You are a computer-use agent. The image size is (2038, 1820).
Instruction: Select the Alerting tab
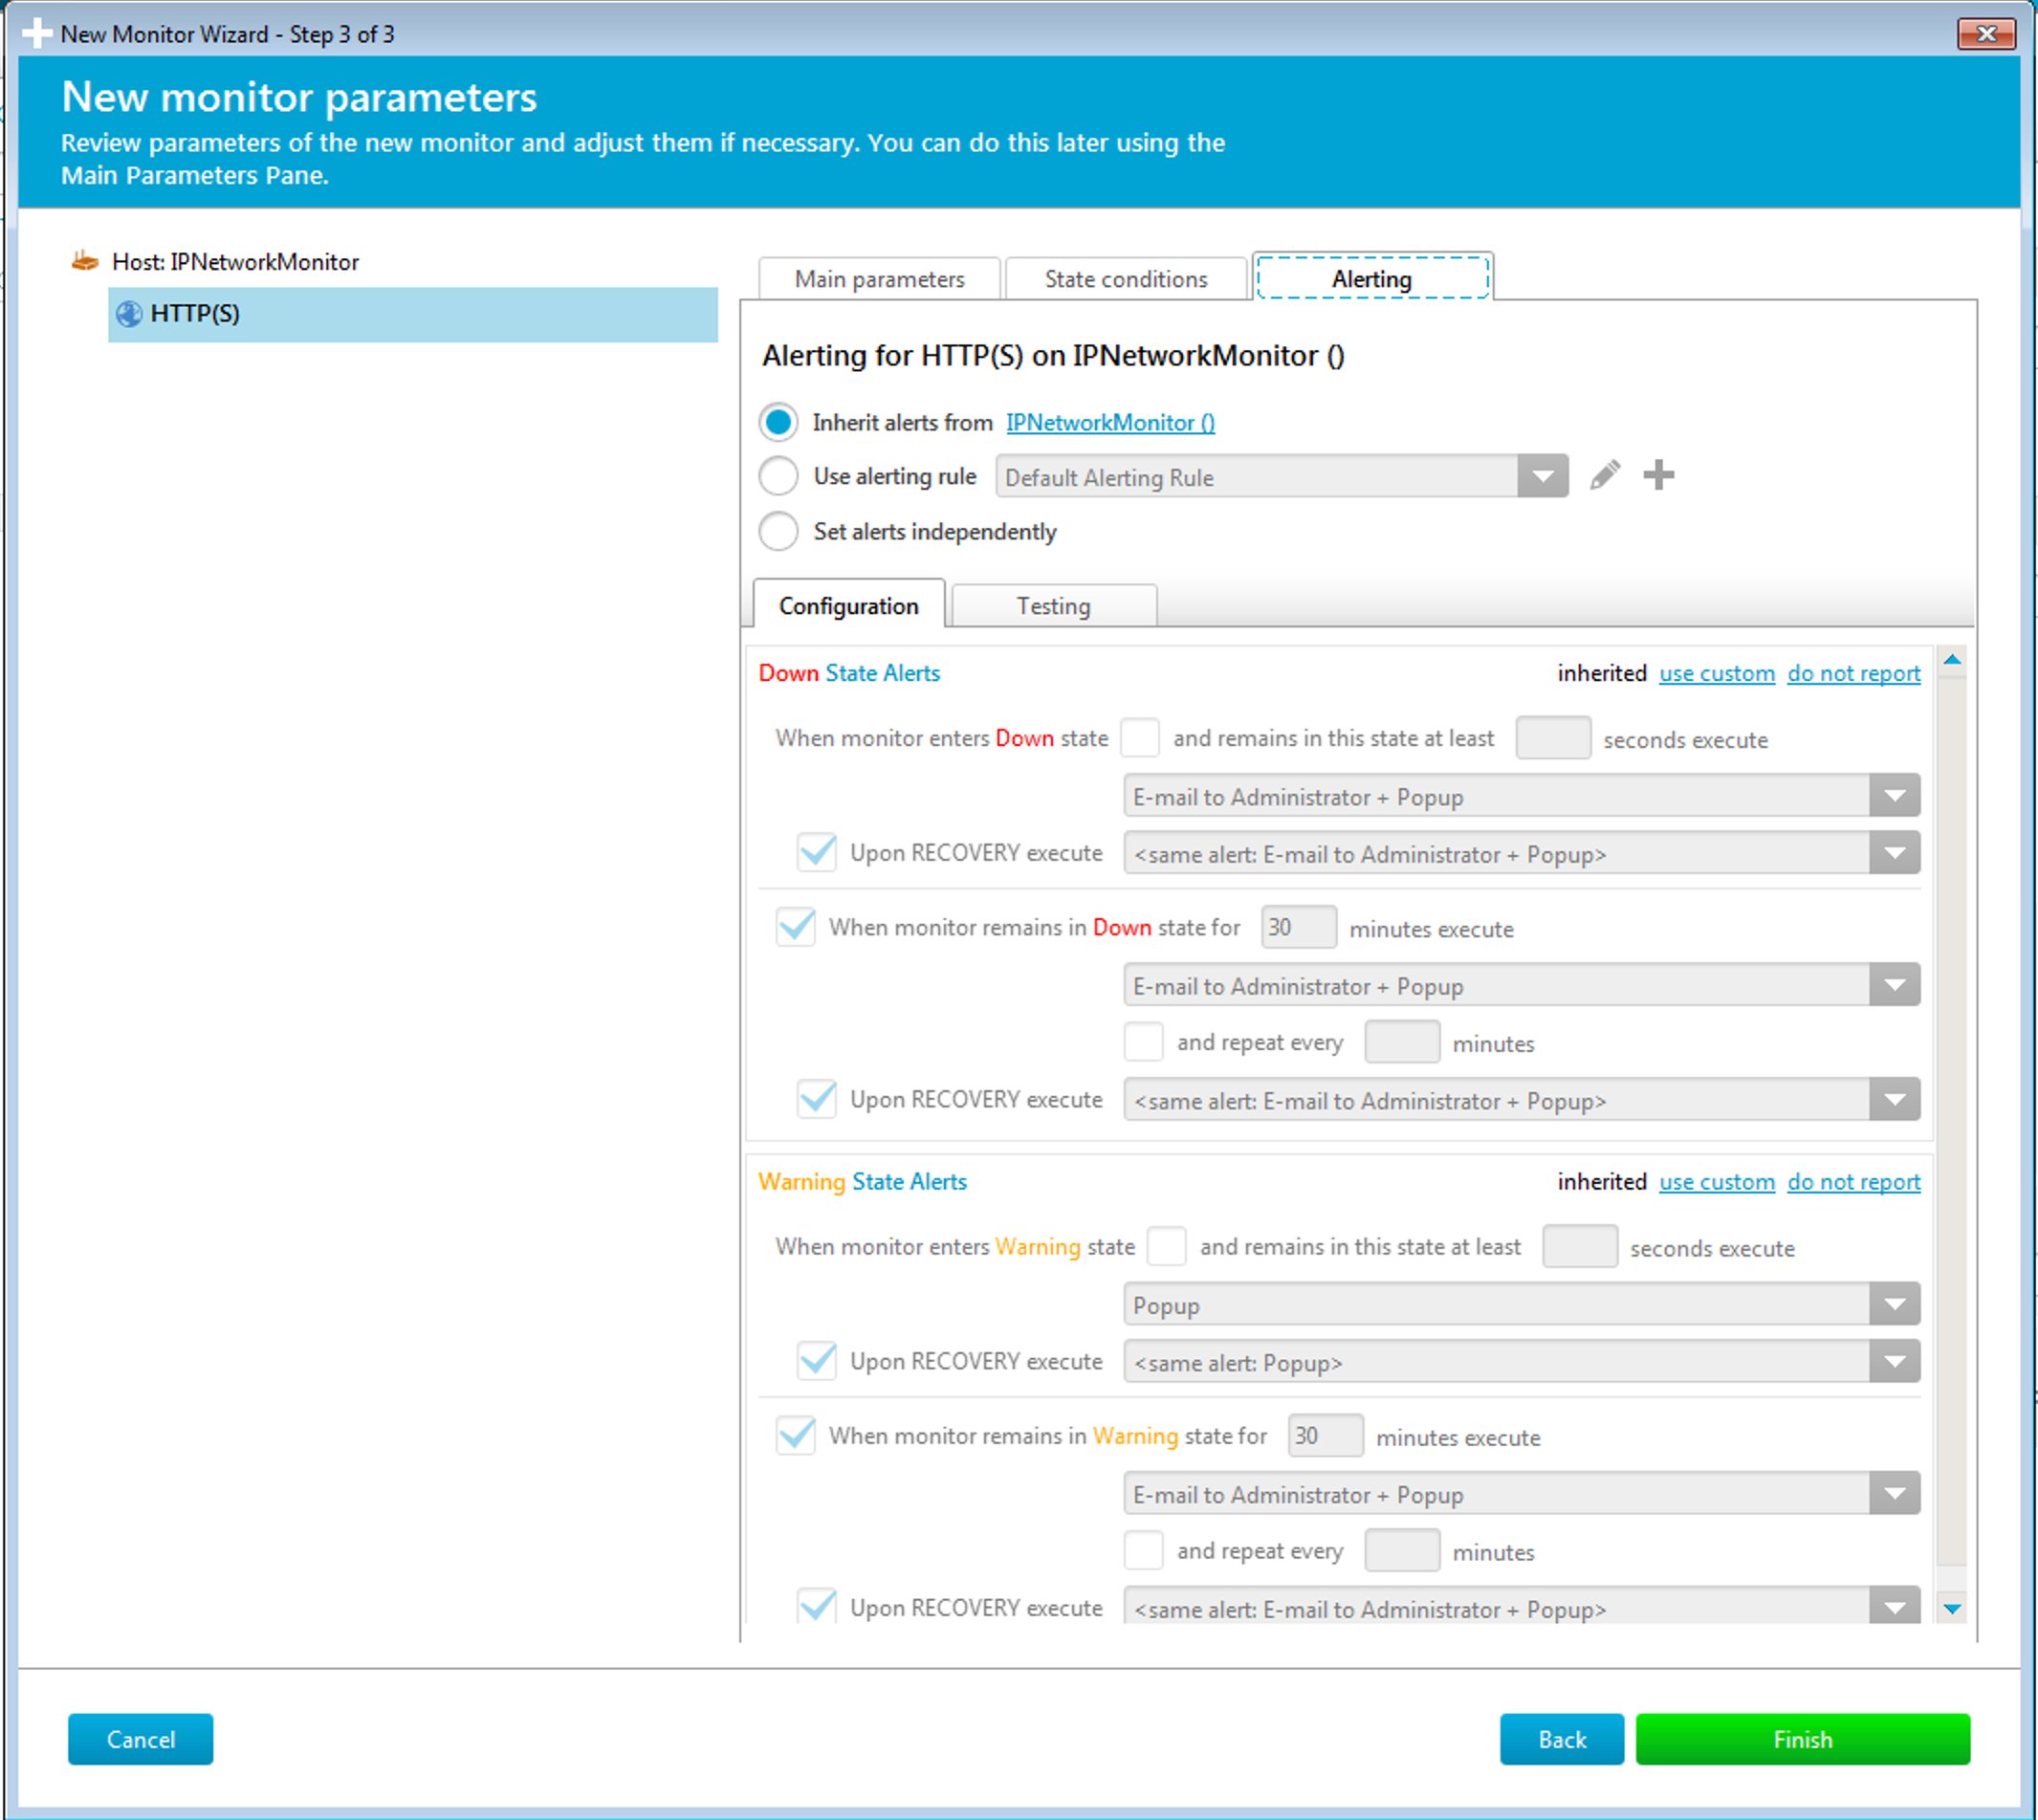point(1372,277)
